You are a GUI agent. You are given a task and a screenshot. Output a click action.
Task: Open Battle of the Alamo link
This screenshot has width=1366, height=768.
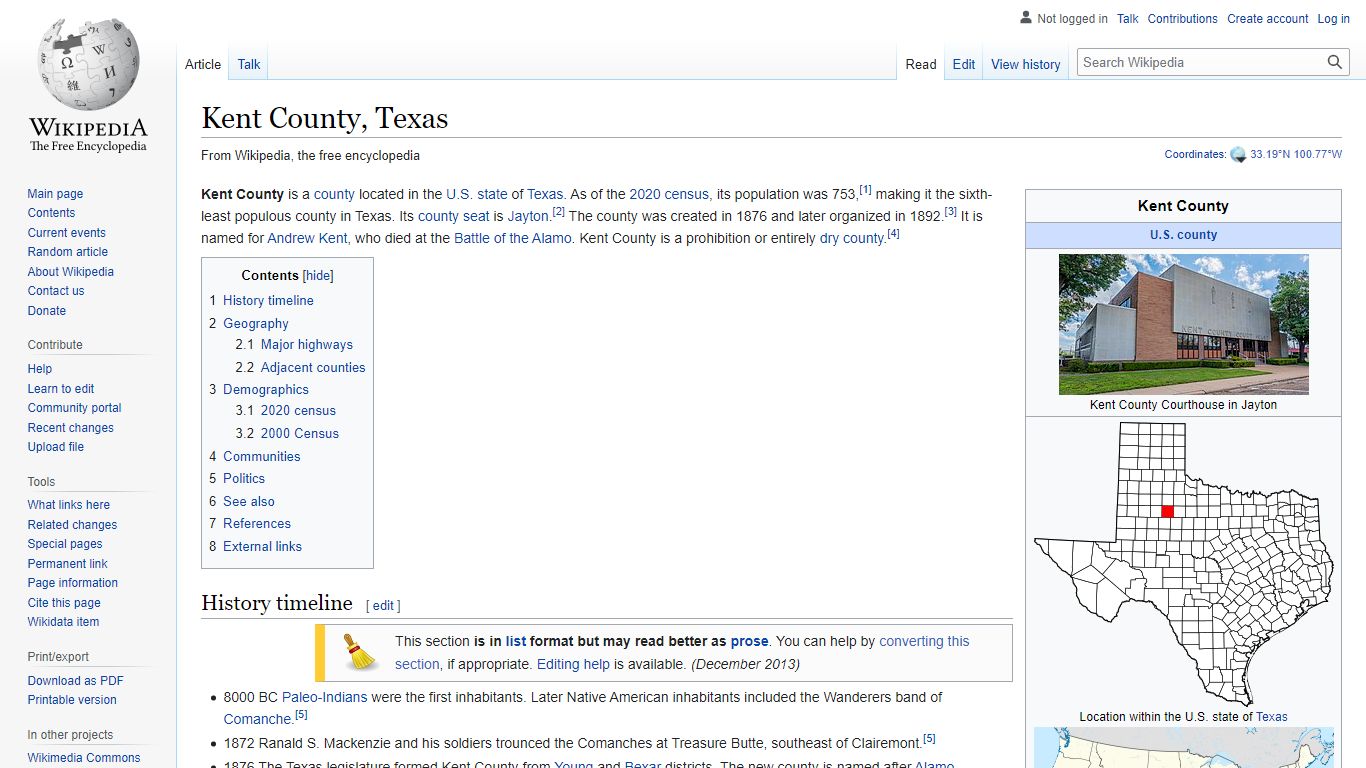pos(513,238)
